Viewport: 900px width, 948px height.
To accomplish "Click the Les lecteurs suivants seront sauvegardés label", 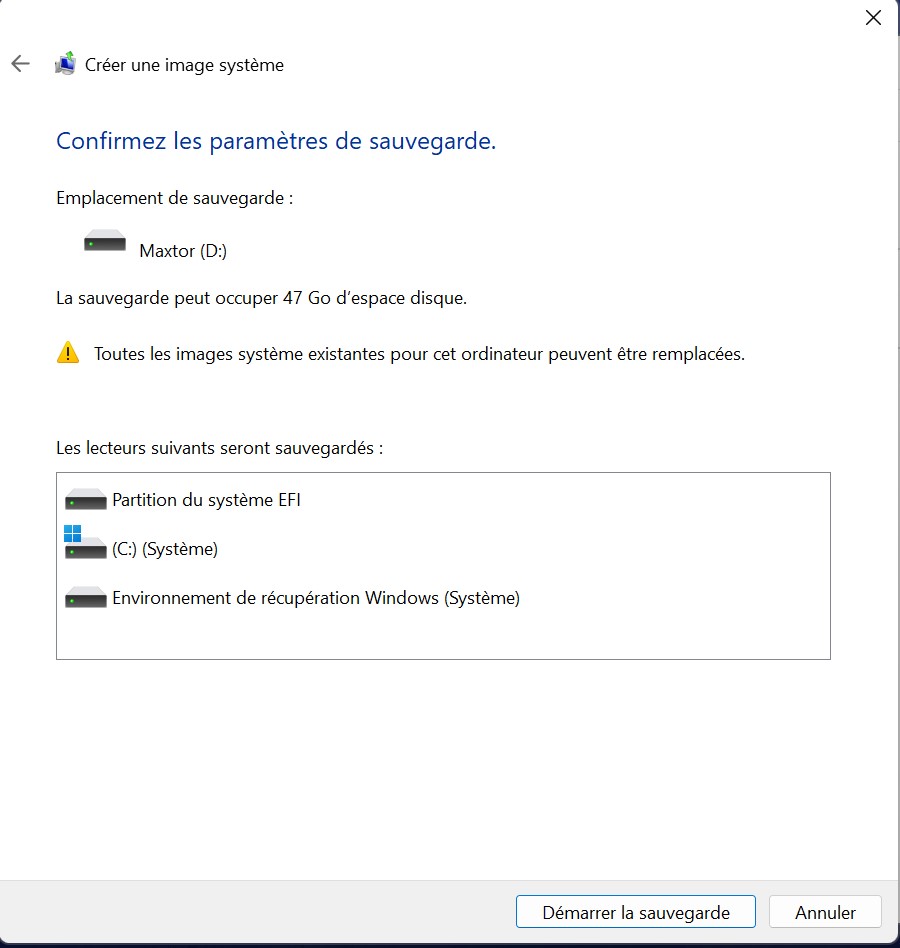I will click(219, 447).
